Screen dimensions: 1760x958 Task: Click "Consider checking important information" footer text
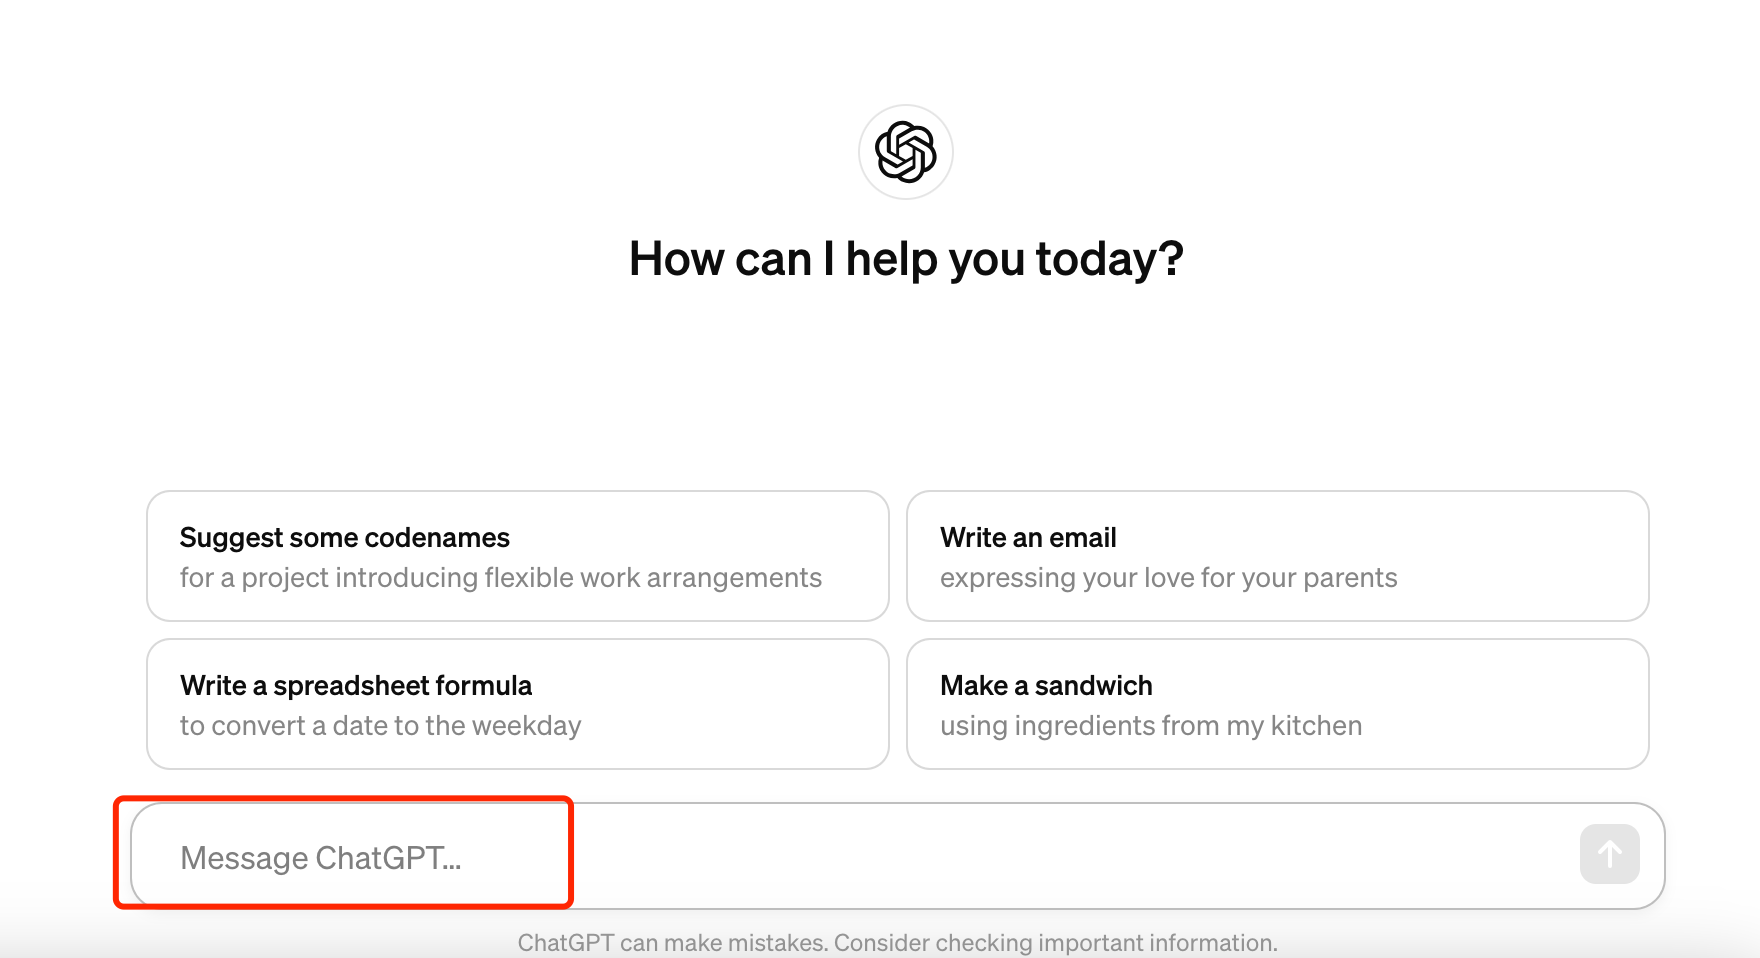[x=1055, y=943]
